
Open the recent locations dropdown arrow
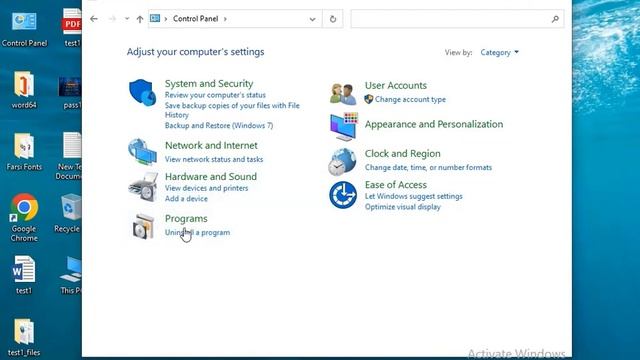pyautogui.click(x=127, y=19)
